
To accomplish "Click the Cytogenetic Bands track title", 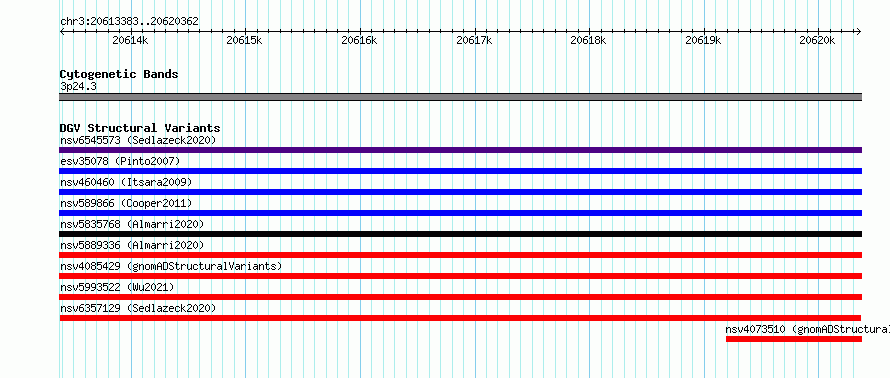I will [119, 74].
